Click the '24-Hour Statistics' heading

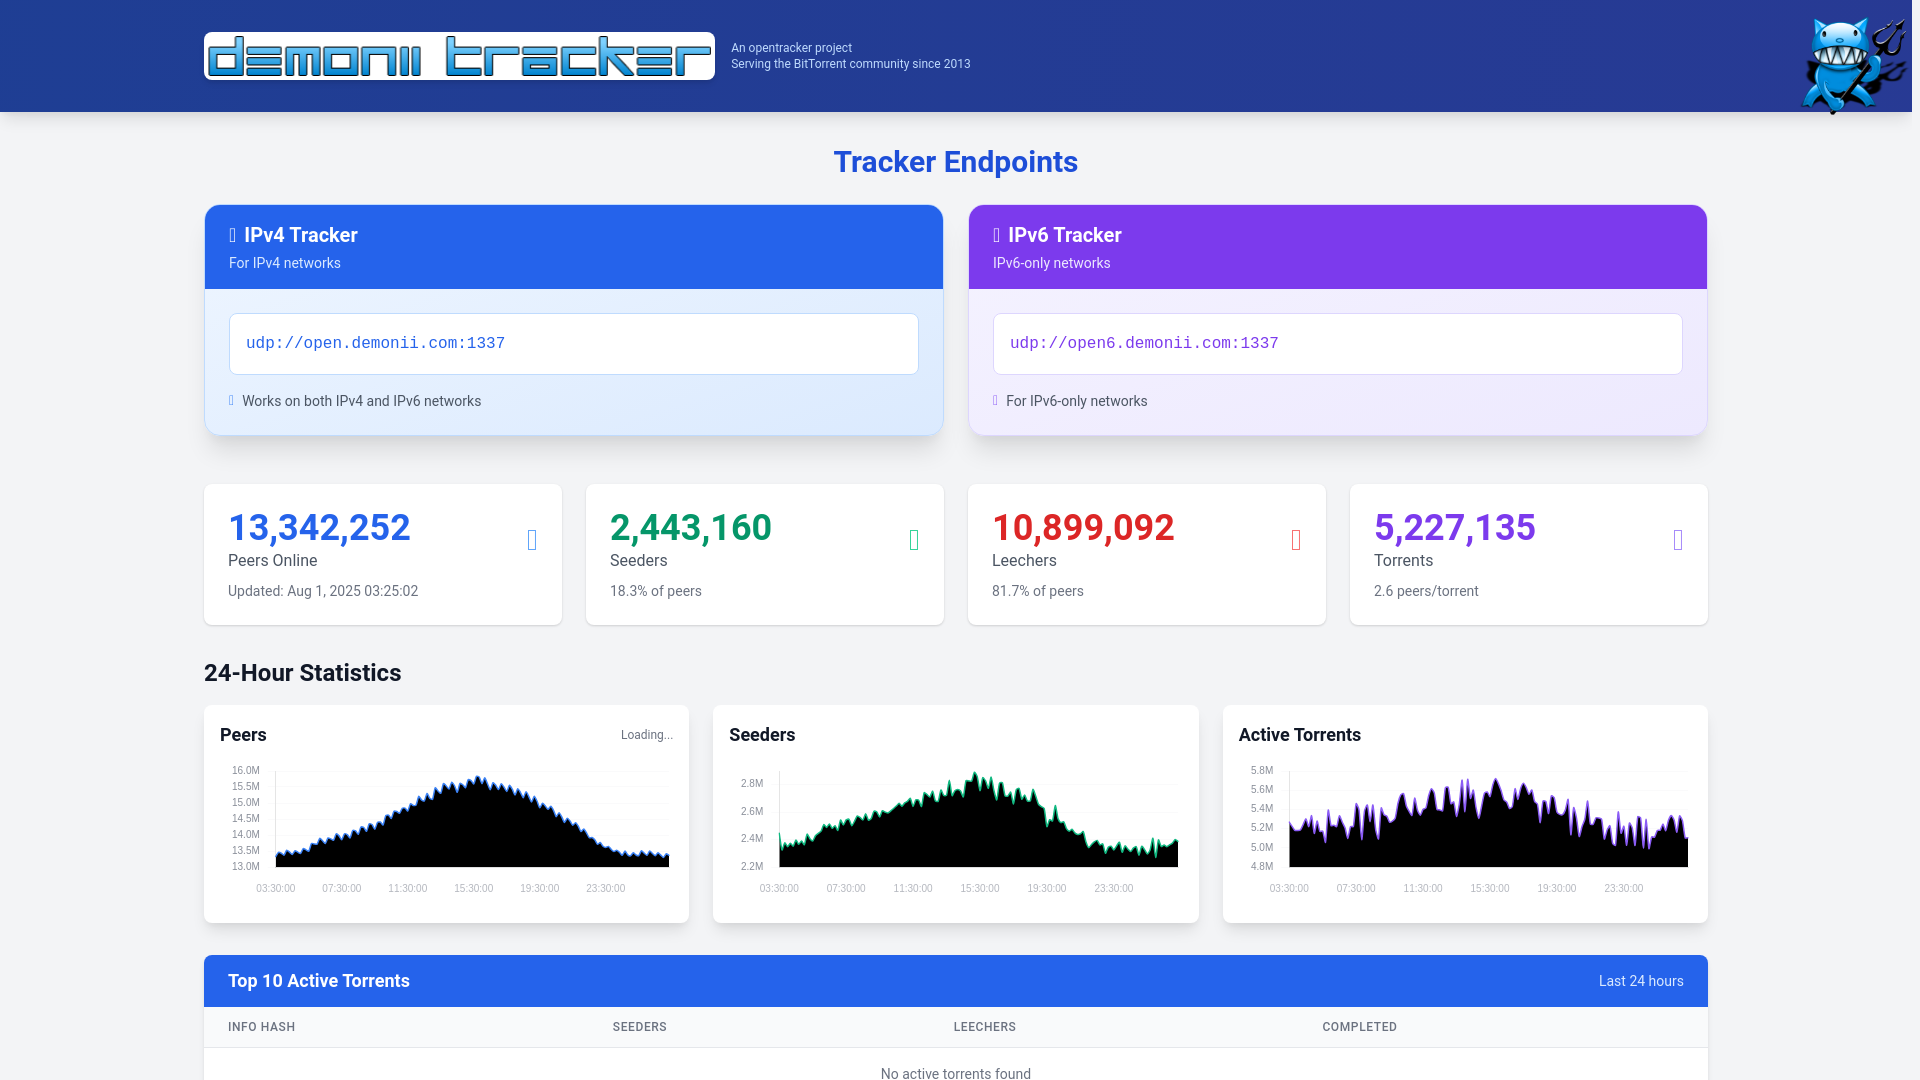point(303,673)
